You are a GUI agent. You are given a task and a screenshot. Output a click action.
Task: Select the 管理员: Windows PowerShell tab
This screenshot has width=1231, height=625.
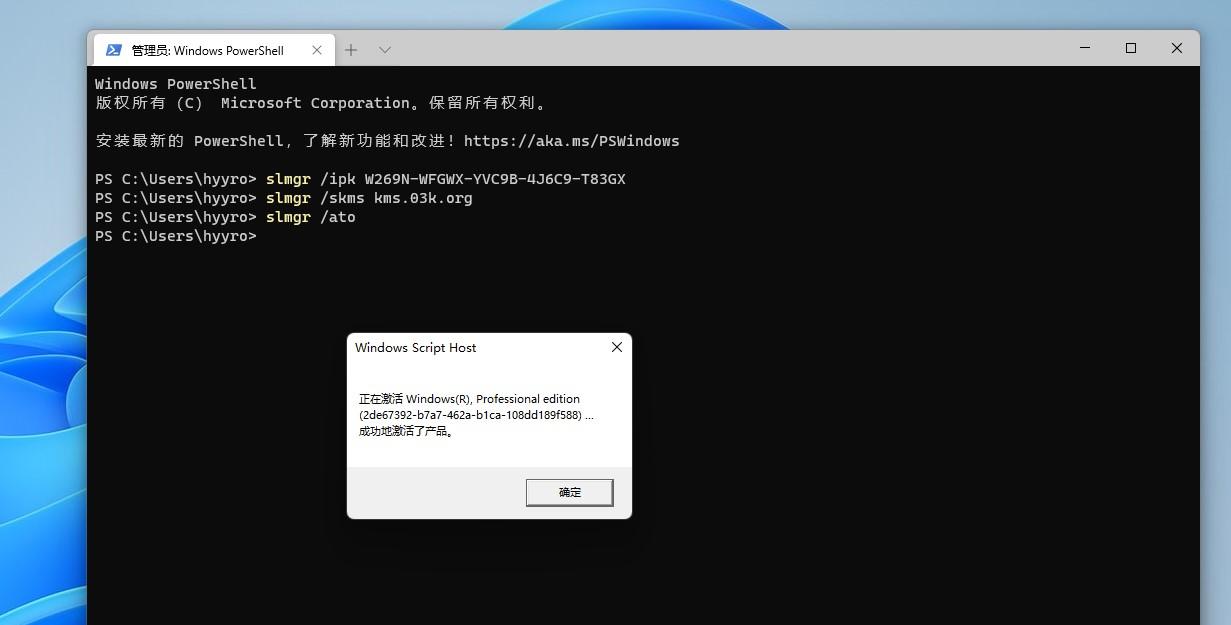pyautogui.click(x=213, y=50)
